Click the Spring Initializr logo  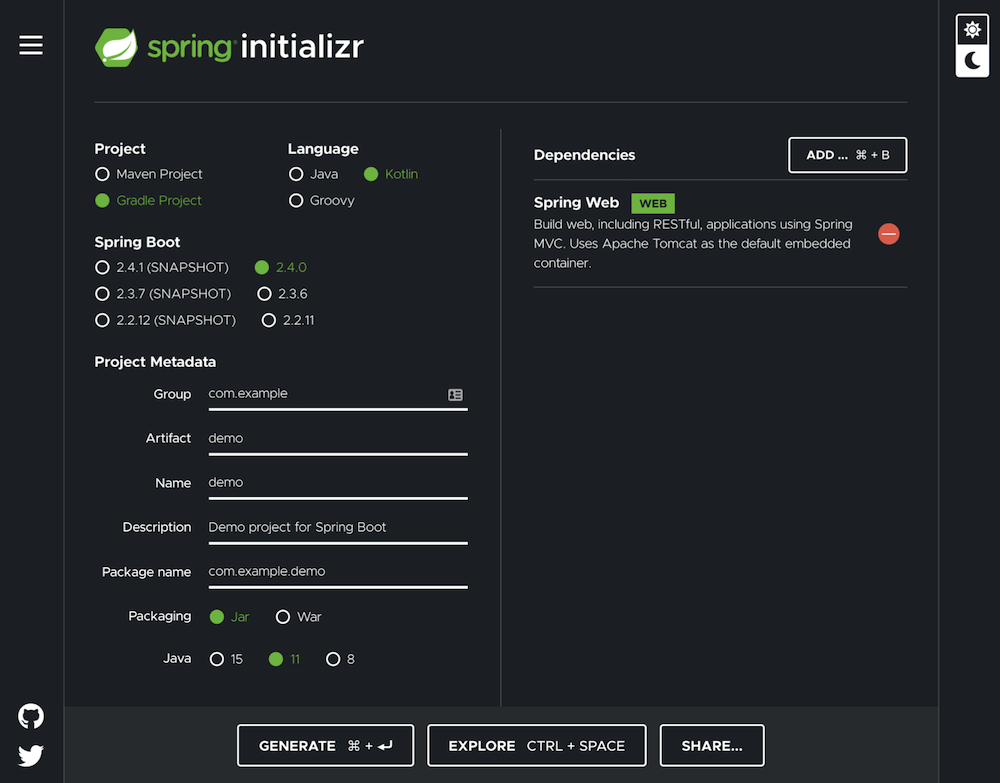coord(229,45)
